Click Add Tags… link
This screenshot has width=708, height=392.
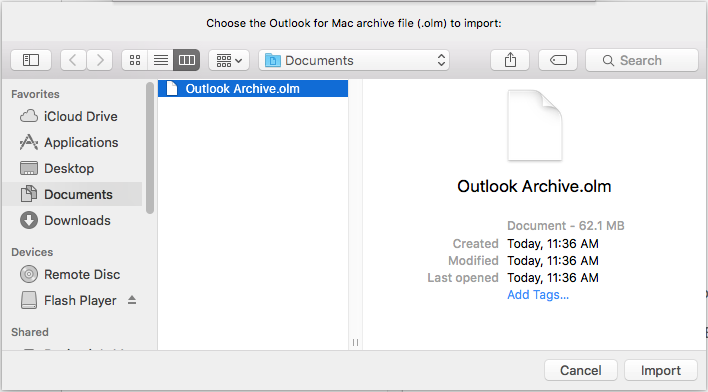pyautogui.click(x=538, y=295)
